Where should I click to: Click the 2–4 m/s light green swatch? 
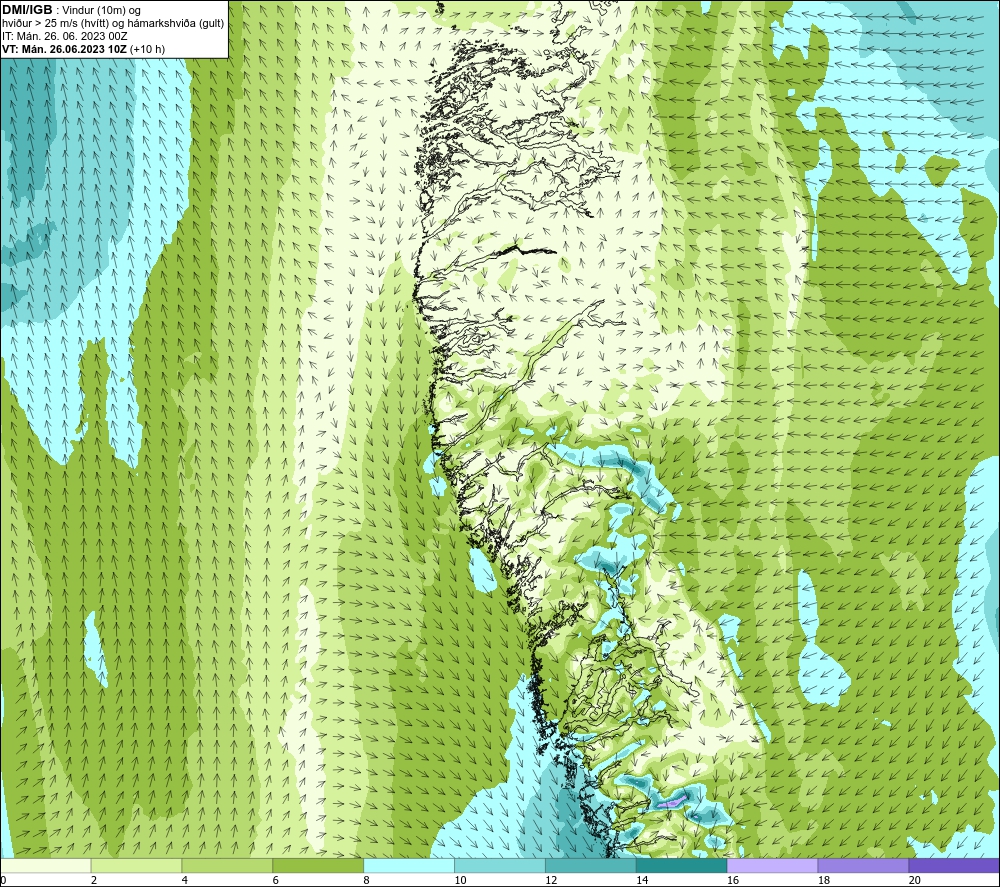[136, 865]
